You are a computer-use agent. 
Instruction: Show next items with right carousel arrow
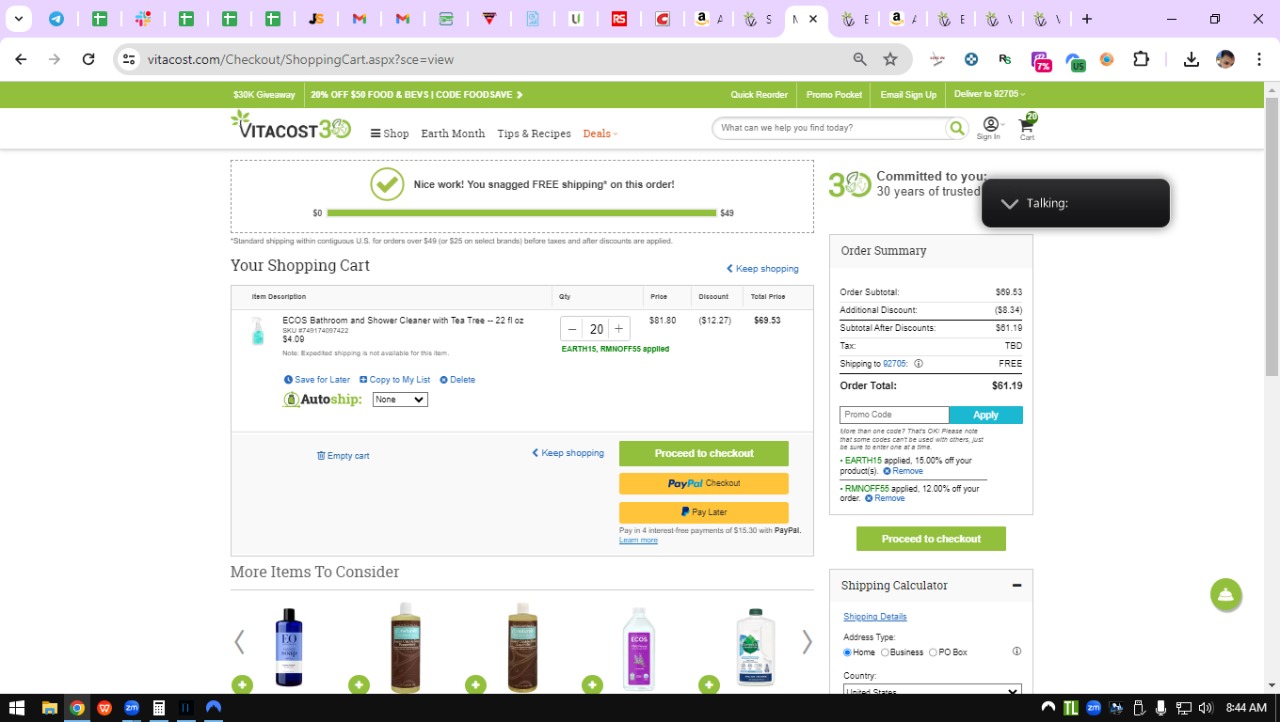coord(807,642)
